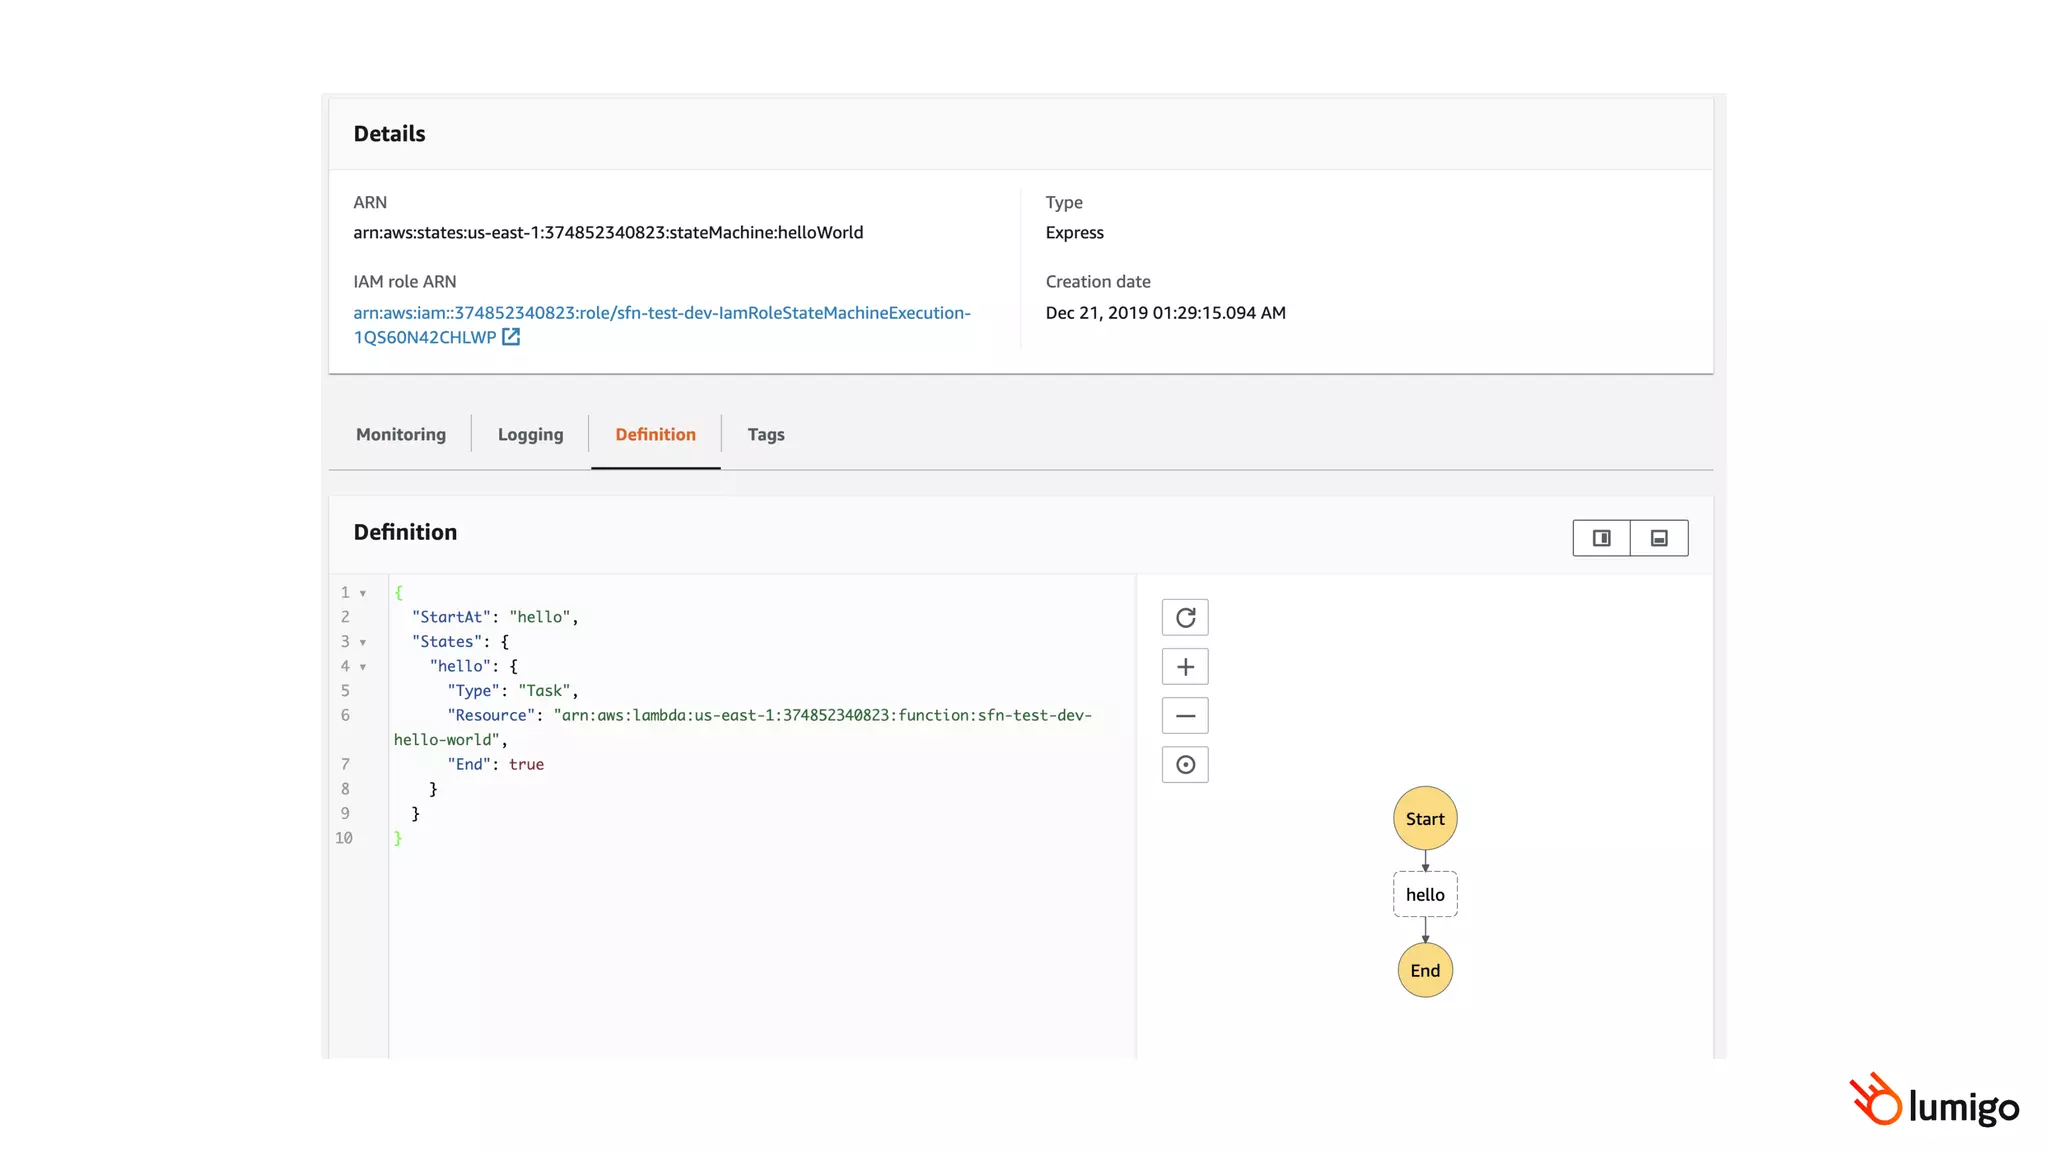Screen dimensions: 2048x1152
Task: Zoom out of the workflow graph
Action: pos(1185,716)
